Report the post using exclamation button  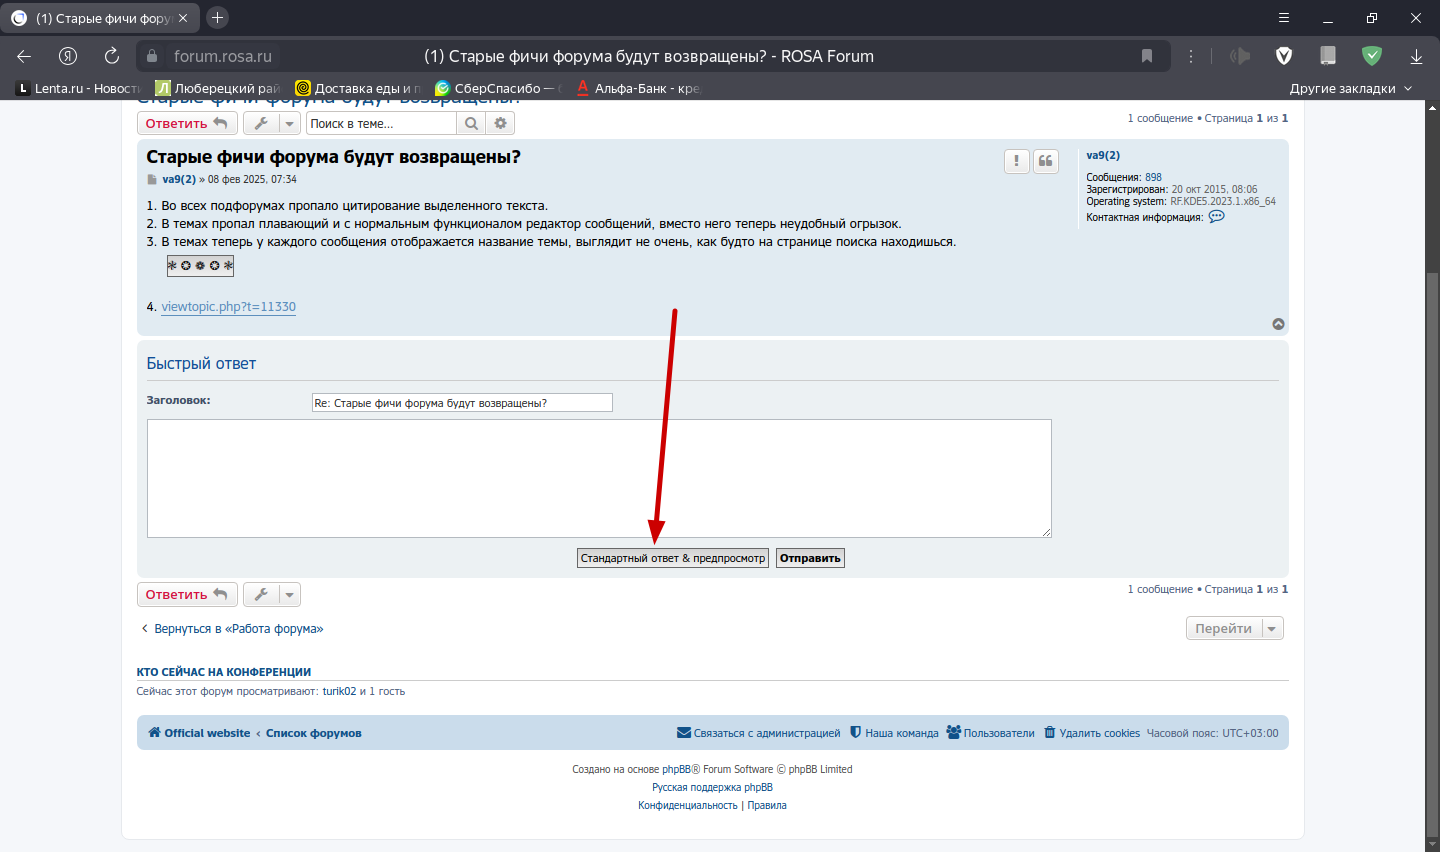[x=1017, y=161]
